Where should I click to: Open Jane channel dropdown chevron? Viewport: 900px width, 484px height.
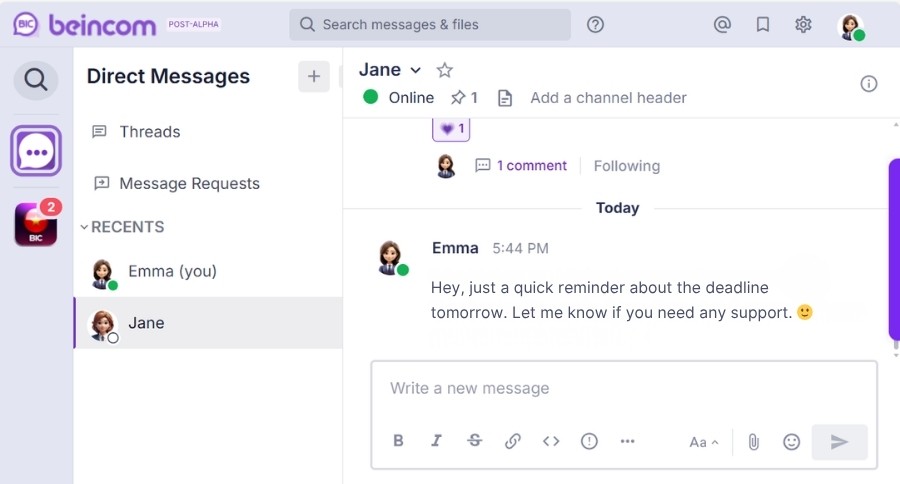pos(416,71)
